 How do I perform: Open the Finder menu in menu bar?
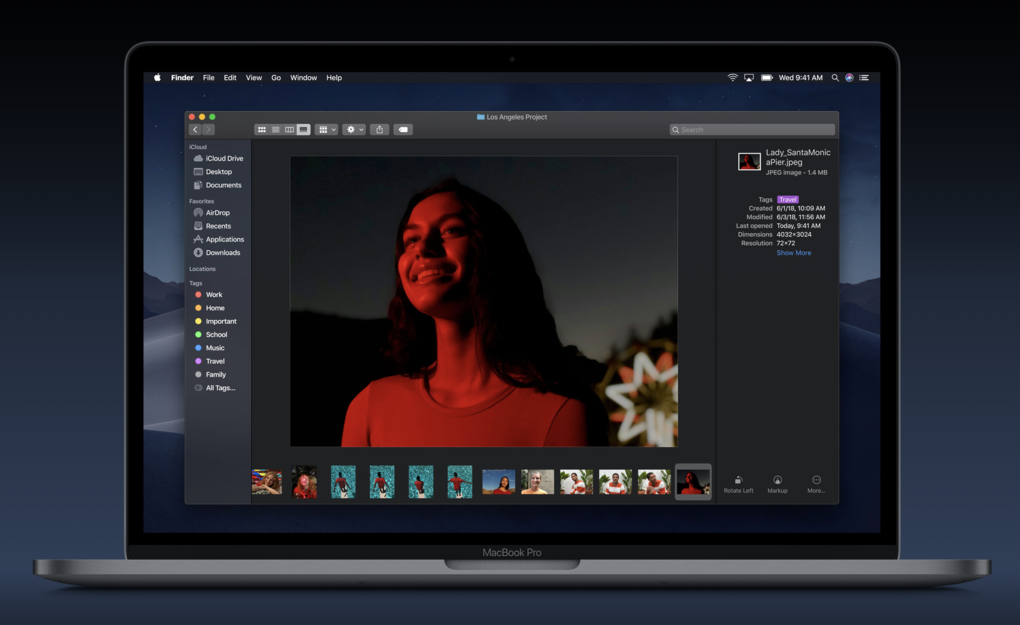pyautogui.click(x=182, y=77)
